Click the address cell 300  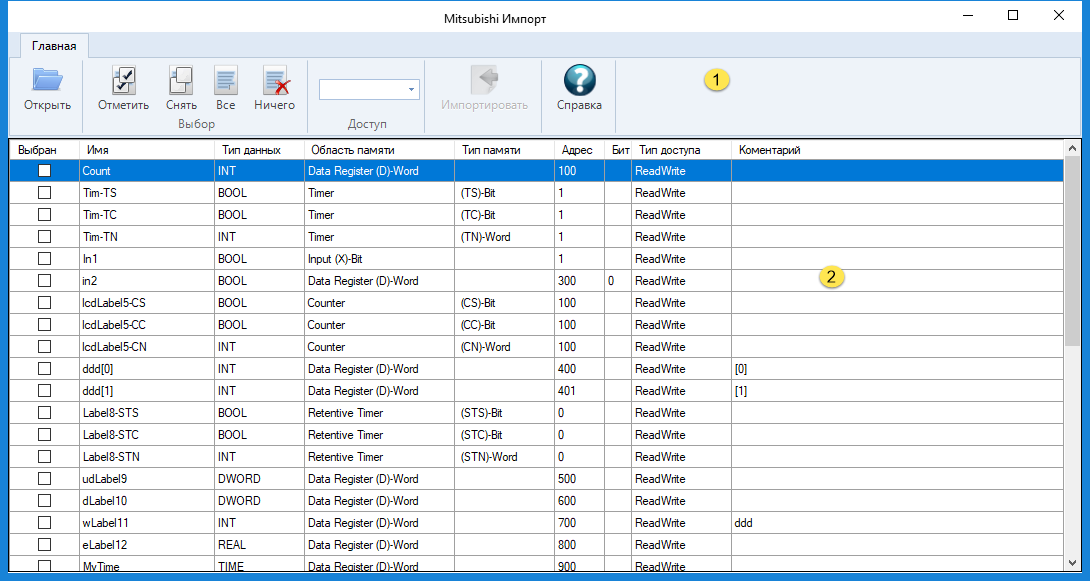[579, 281]
